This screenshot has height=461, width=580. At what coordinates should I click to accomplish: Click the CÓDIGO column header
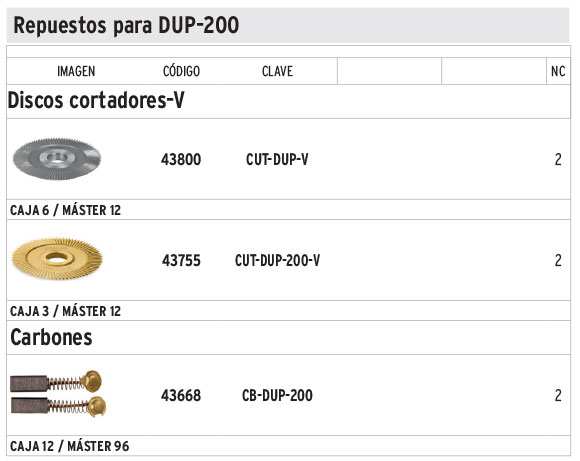point(181,70)
